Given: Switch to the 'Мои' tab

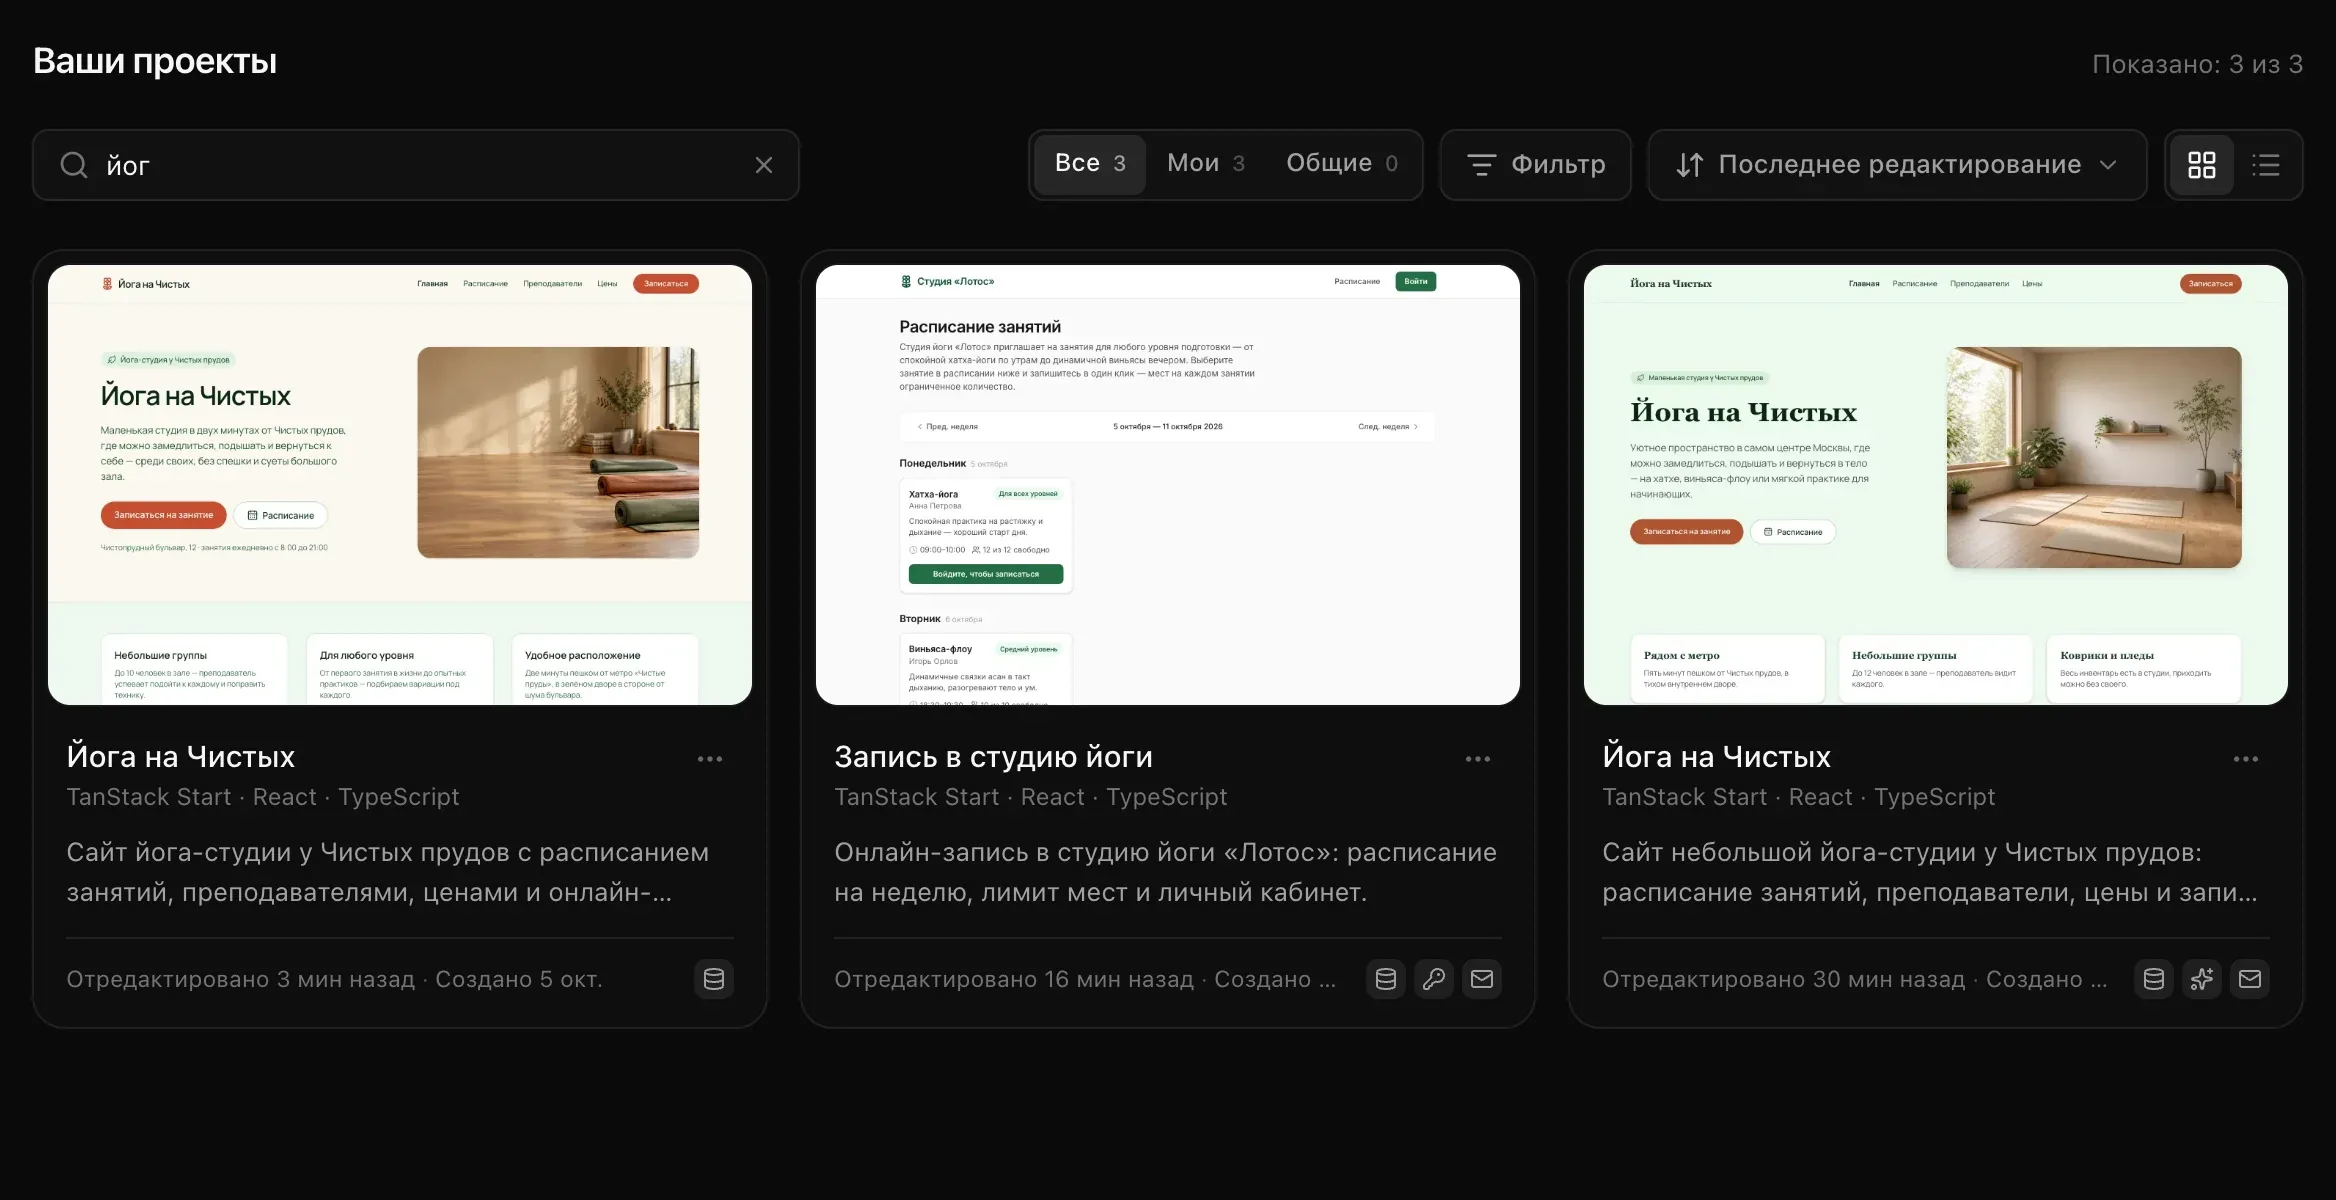Looking at the screenshot, I should (1206, 164).
